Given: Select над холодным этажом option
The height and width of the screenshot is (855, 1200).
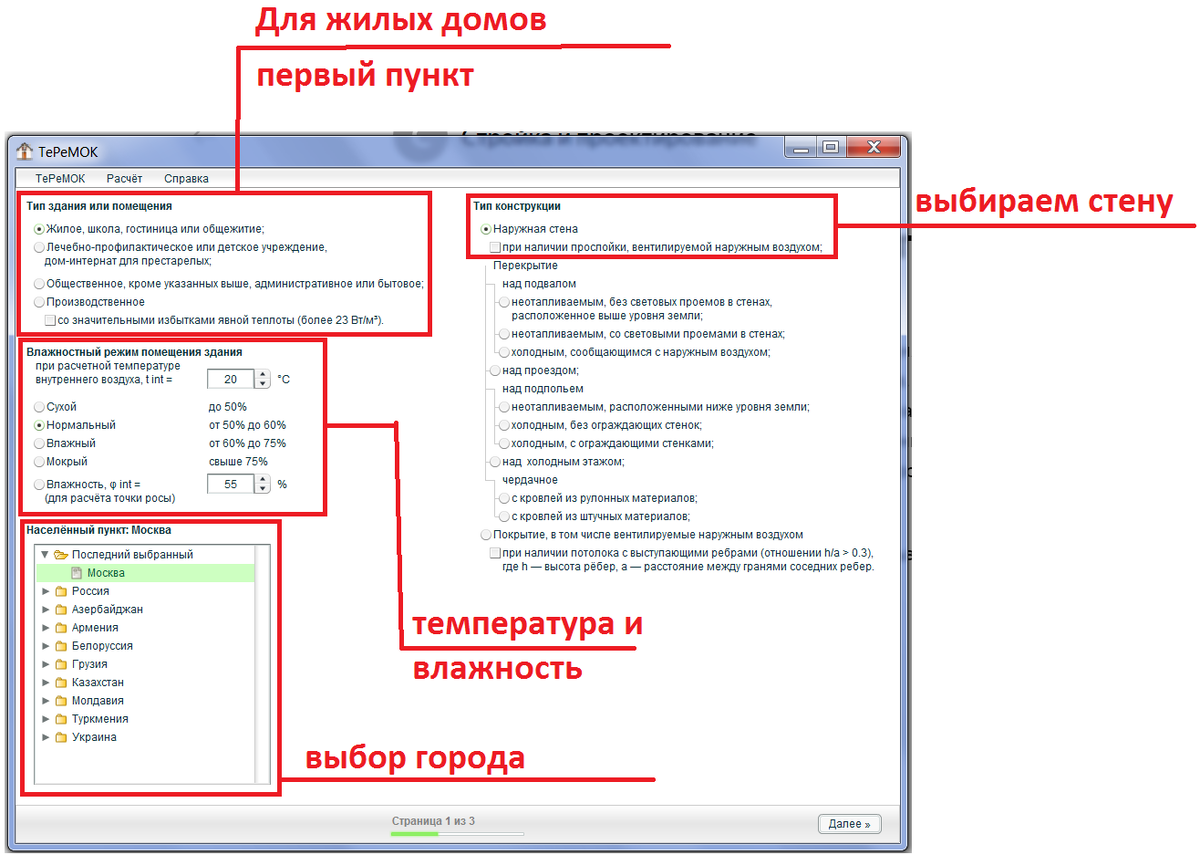Looking at the screenshot, I should [495, 462].
